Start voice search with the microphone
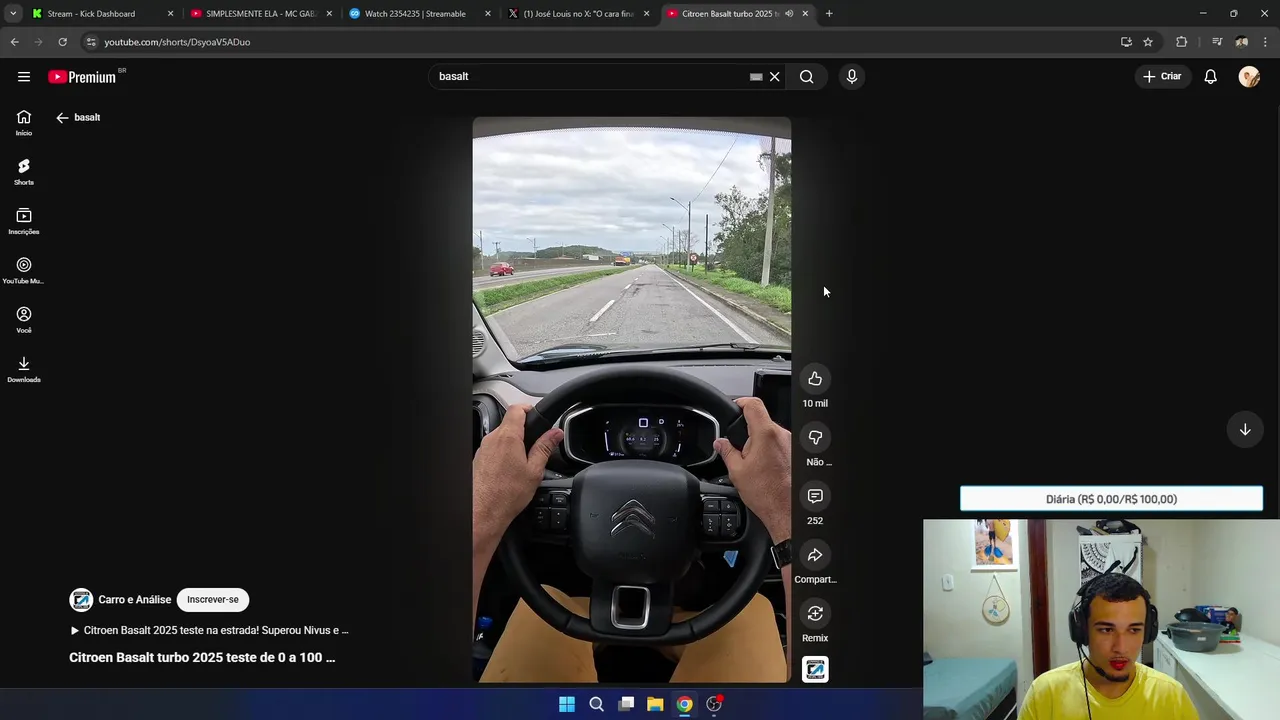 coord(852,76)
